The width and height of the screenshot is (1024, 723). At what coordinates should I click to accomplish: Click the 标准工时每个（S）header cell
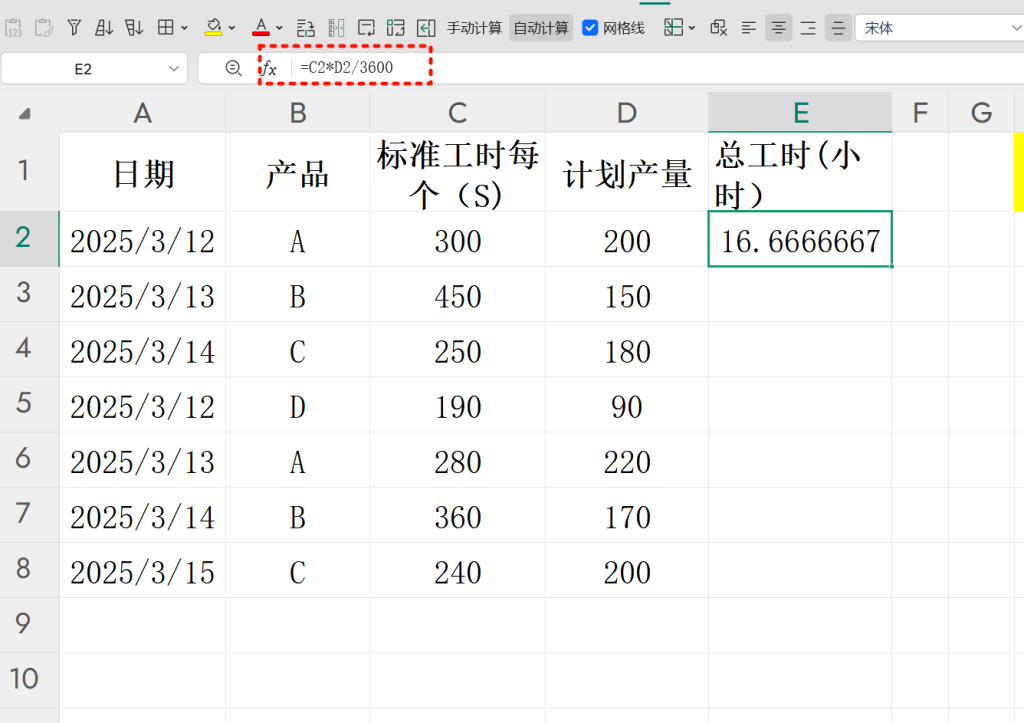(457, 172)
